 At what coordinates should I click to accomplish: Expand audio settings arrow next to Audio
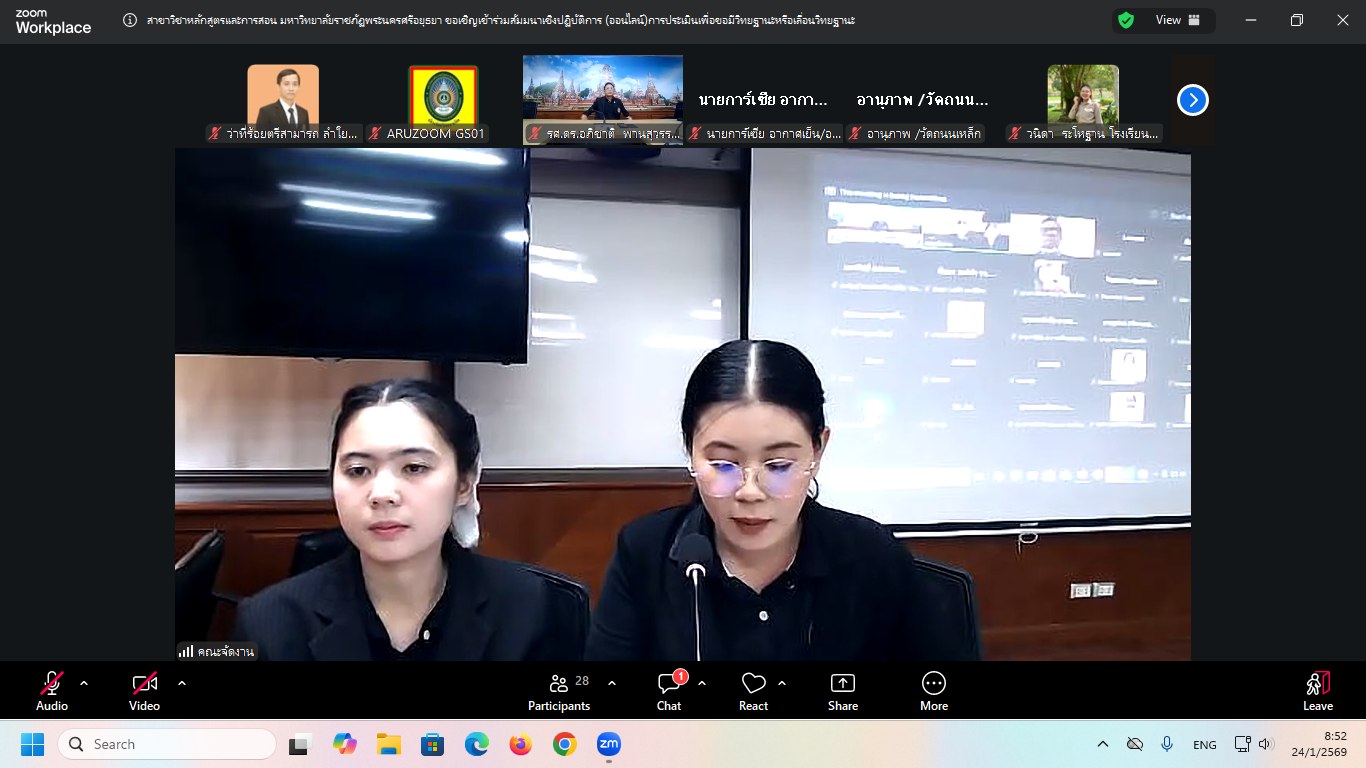84,683
